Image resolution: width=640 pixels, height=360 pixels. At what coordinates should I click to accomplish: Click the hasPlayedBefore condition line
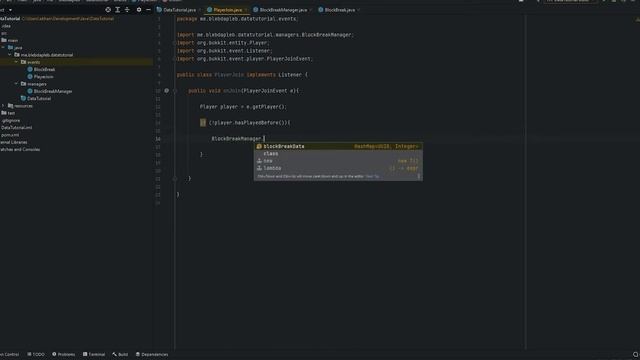click(x=246, y=122)
